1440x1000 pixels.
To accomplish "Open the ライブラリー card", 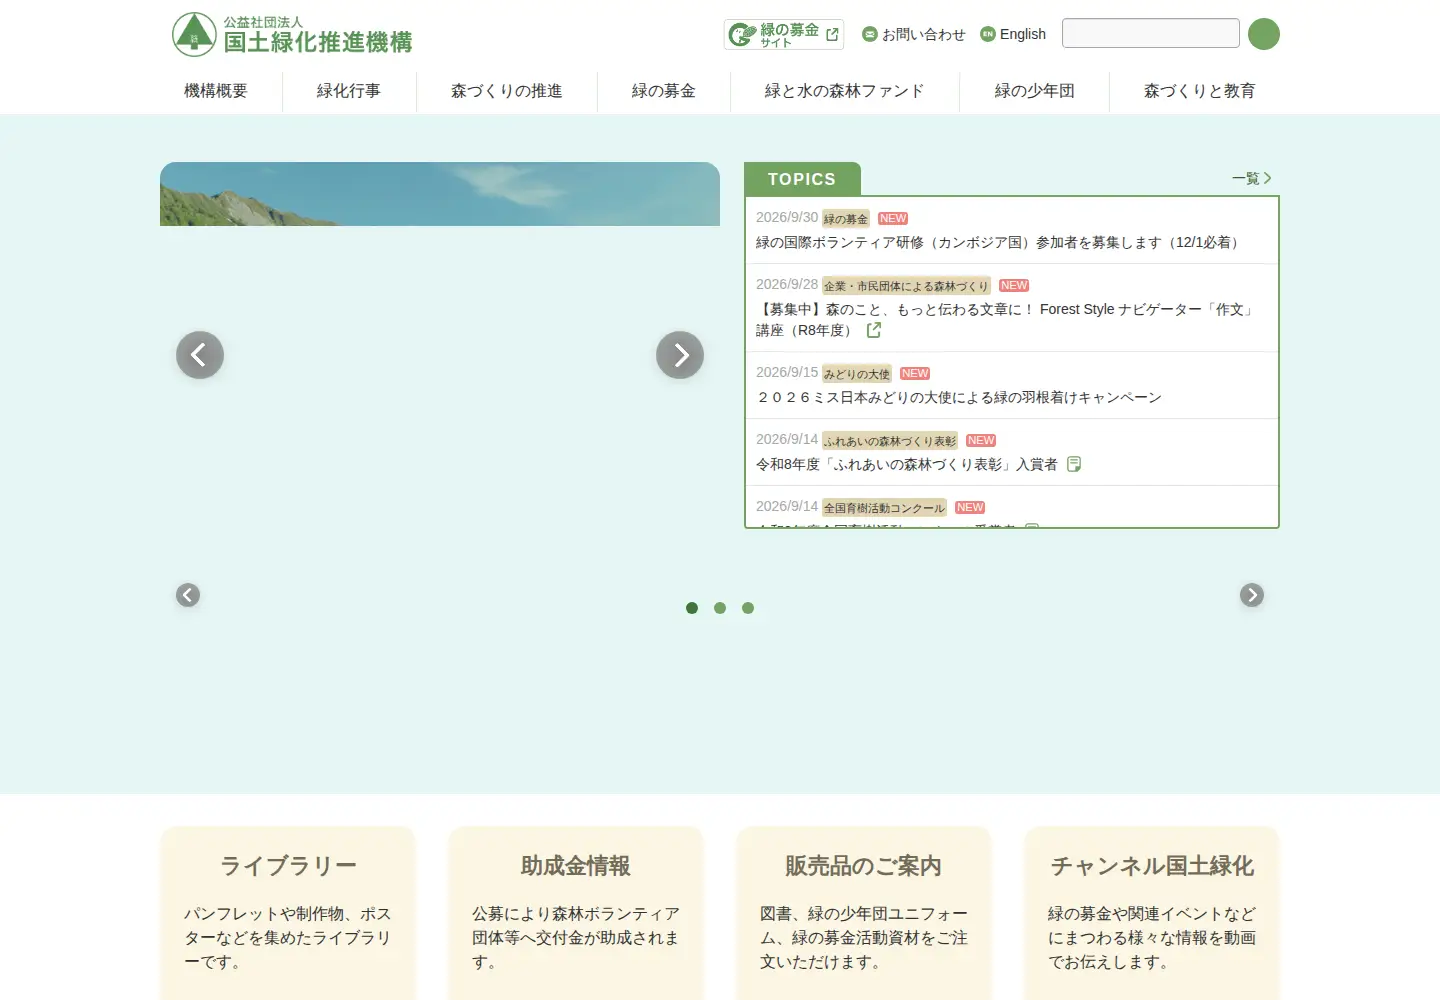I will (x=288, y=913).
